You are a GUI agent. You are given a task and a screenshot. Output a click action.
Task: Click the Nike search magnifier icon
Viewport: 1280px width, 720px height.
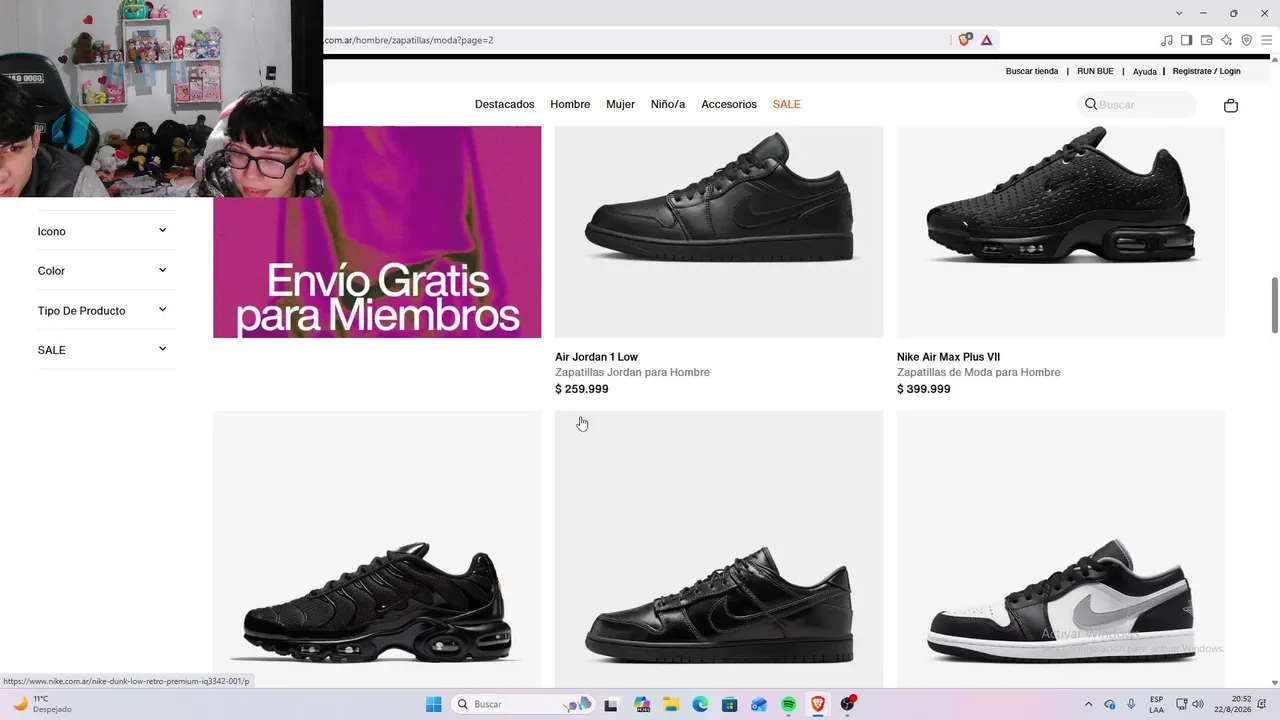point(1091,104)
